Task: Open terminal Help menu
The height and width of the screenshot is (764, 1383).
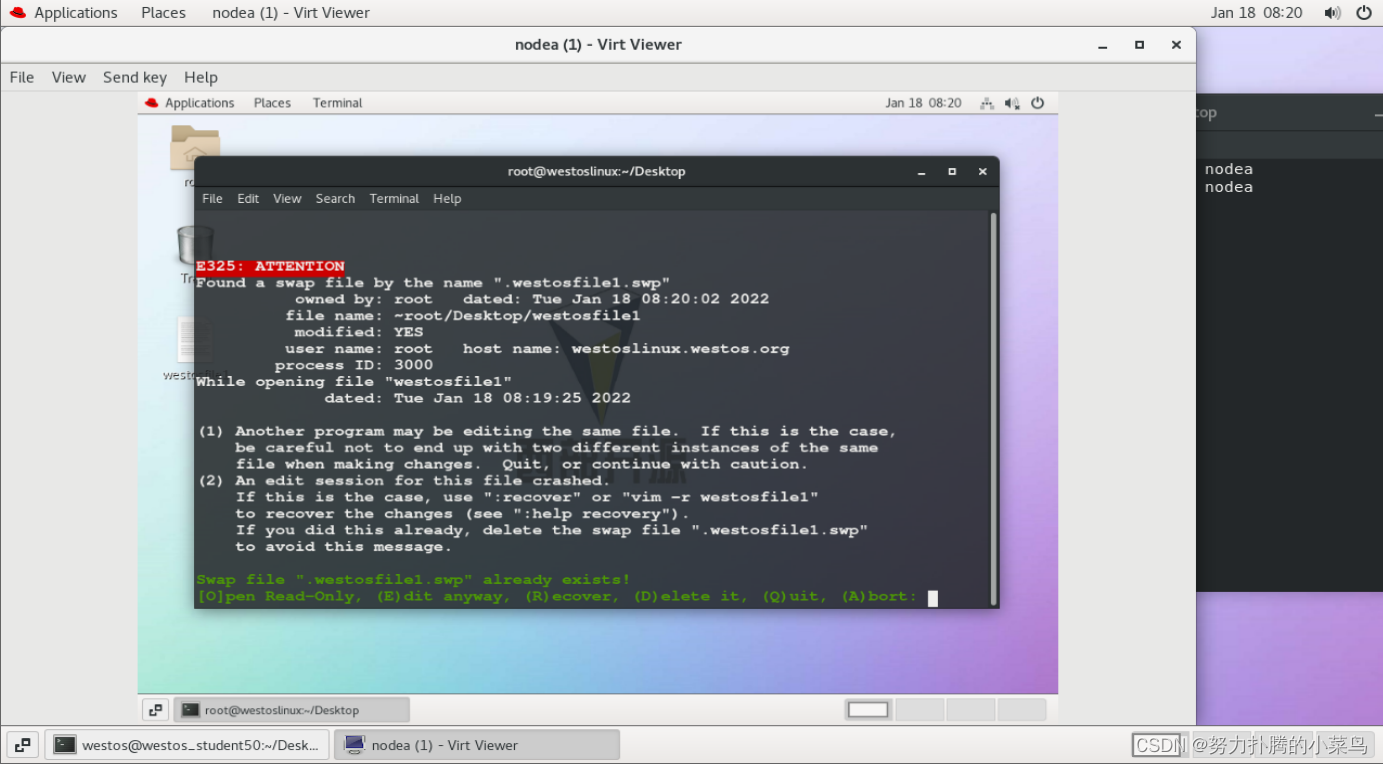Action: click(x=447, y=198)
